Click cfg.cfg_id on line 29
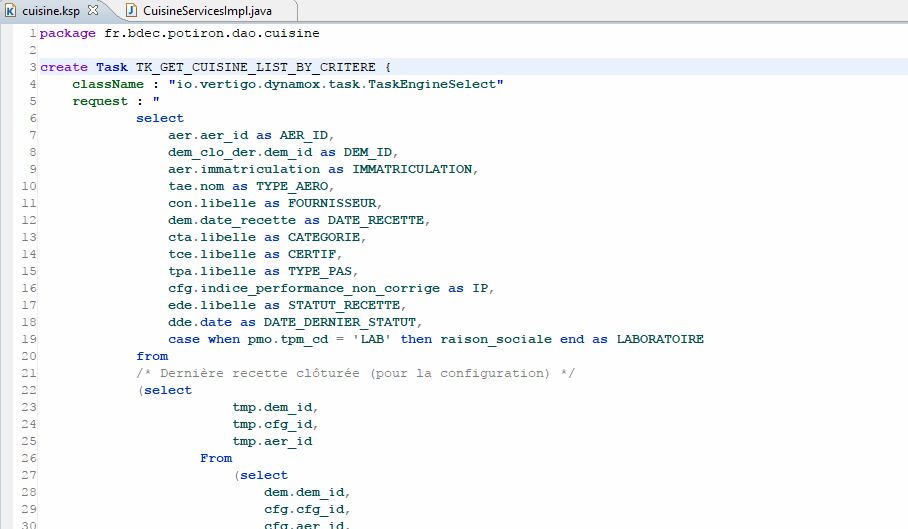Viewport: 908px width, 529px height. click(305, 509)
